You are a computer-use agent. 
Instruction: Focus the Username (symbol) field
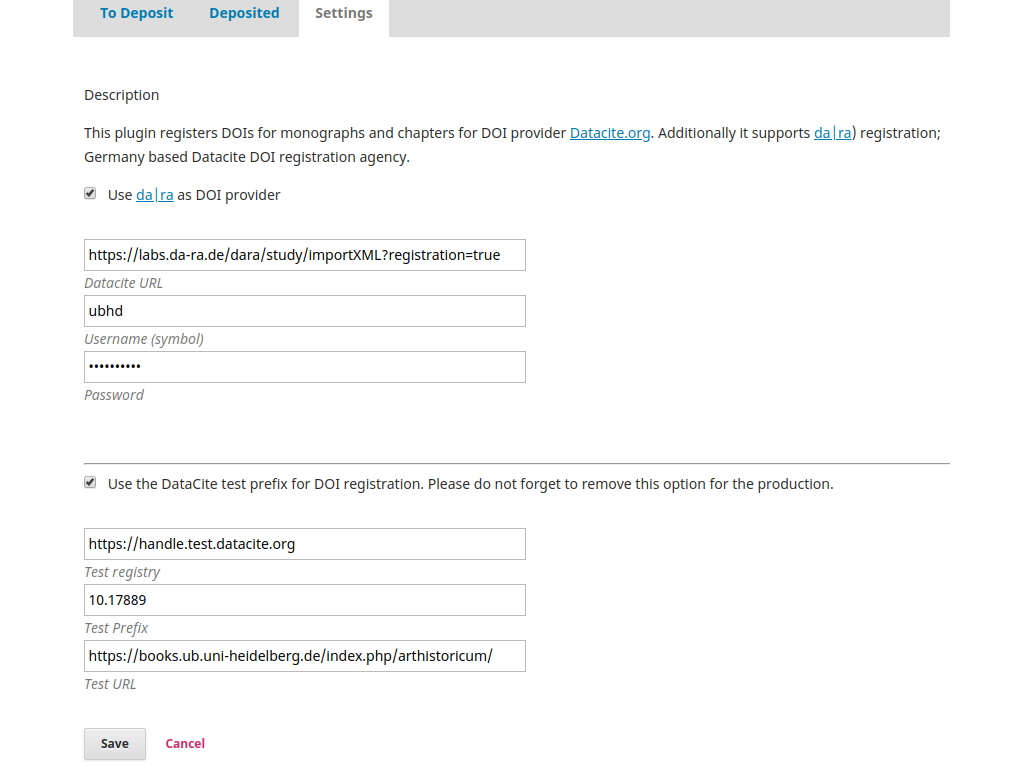[x=304, y=311]
